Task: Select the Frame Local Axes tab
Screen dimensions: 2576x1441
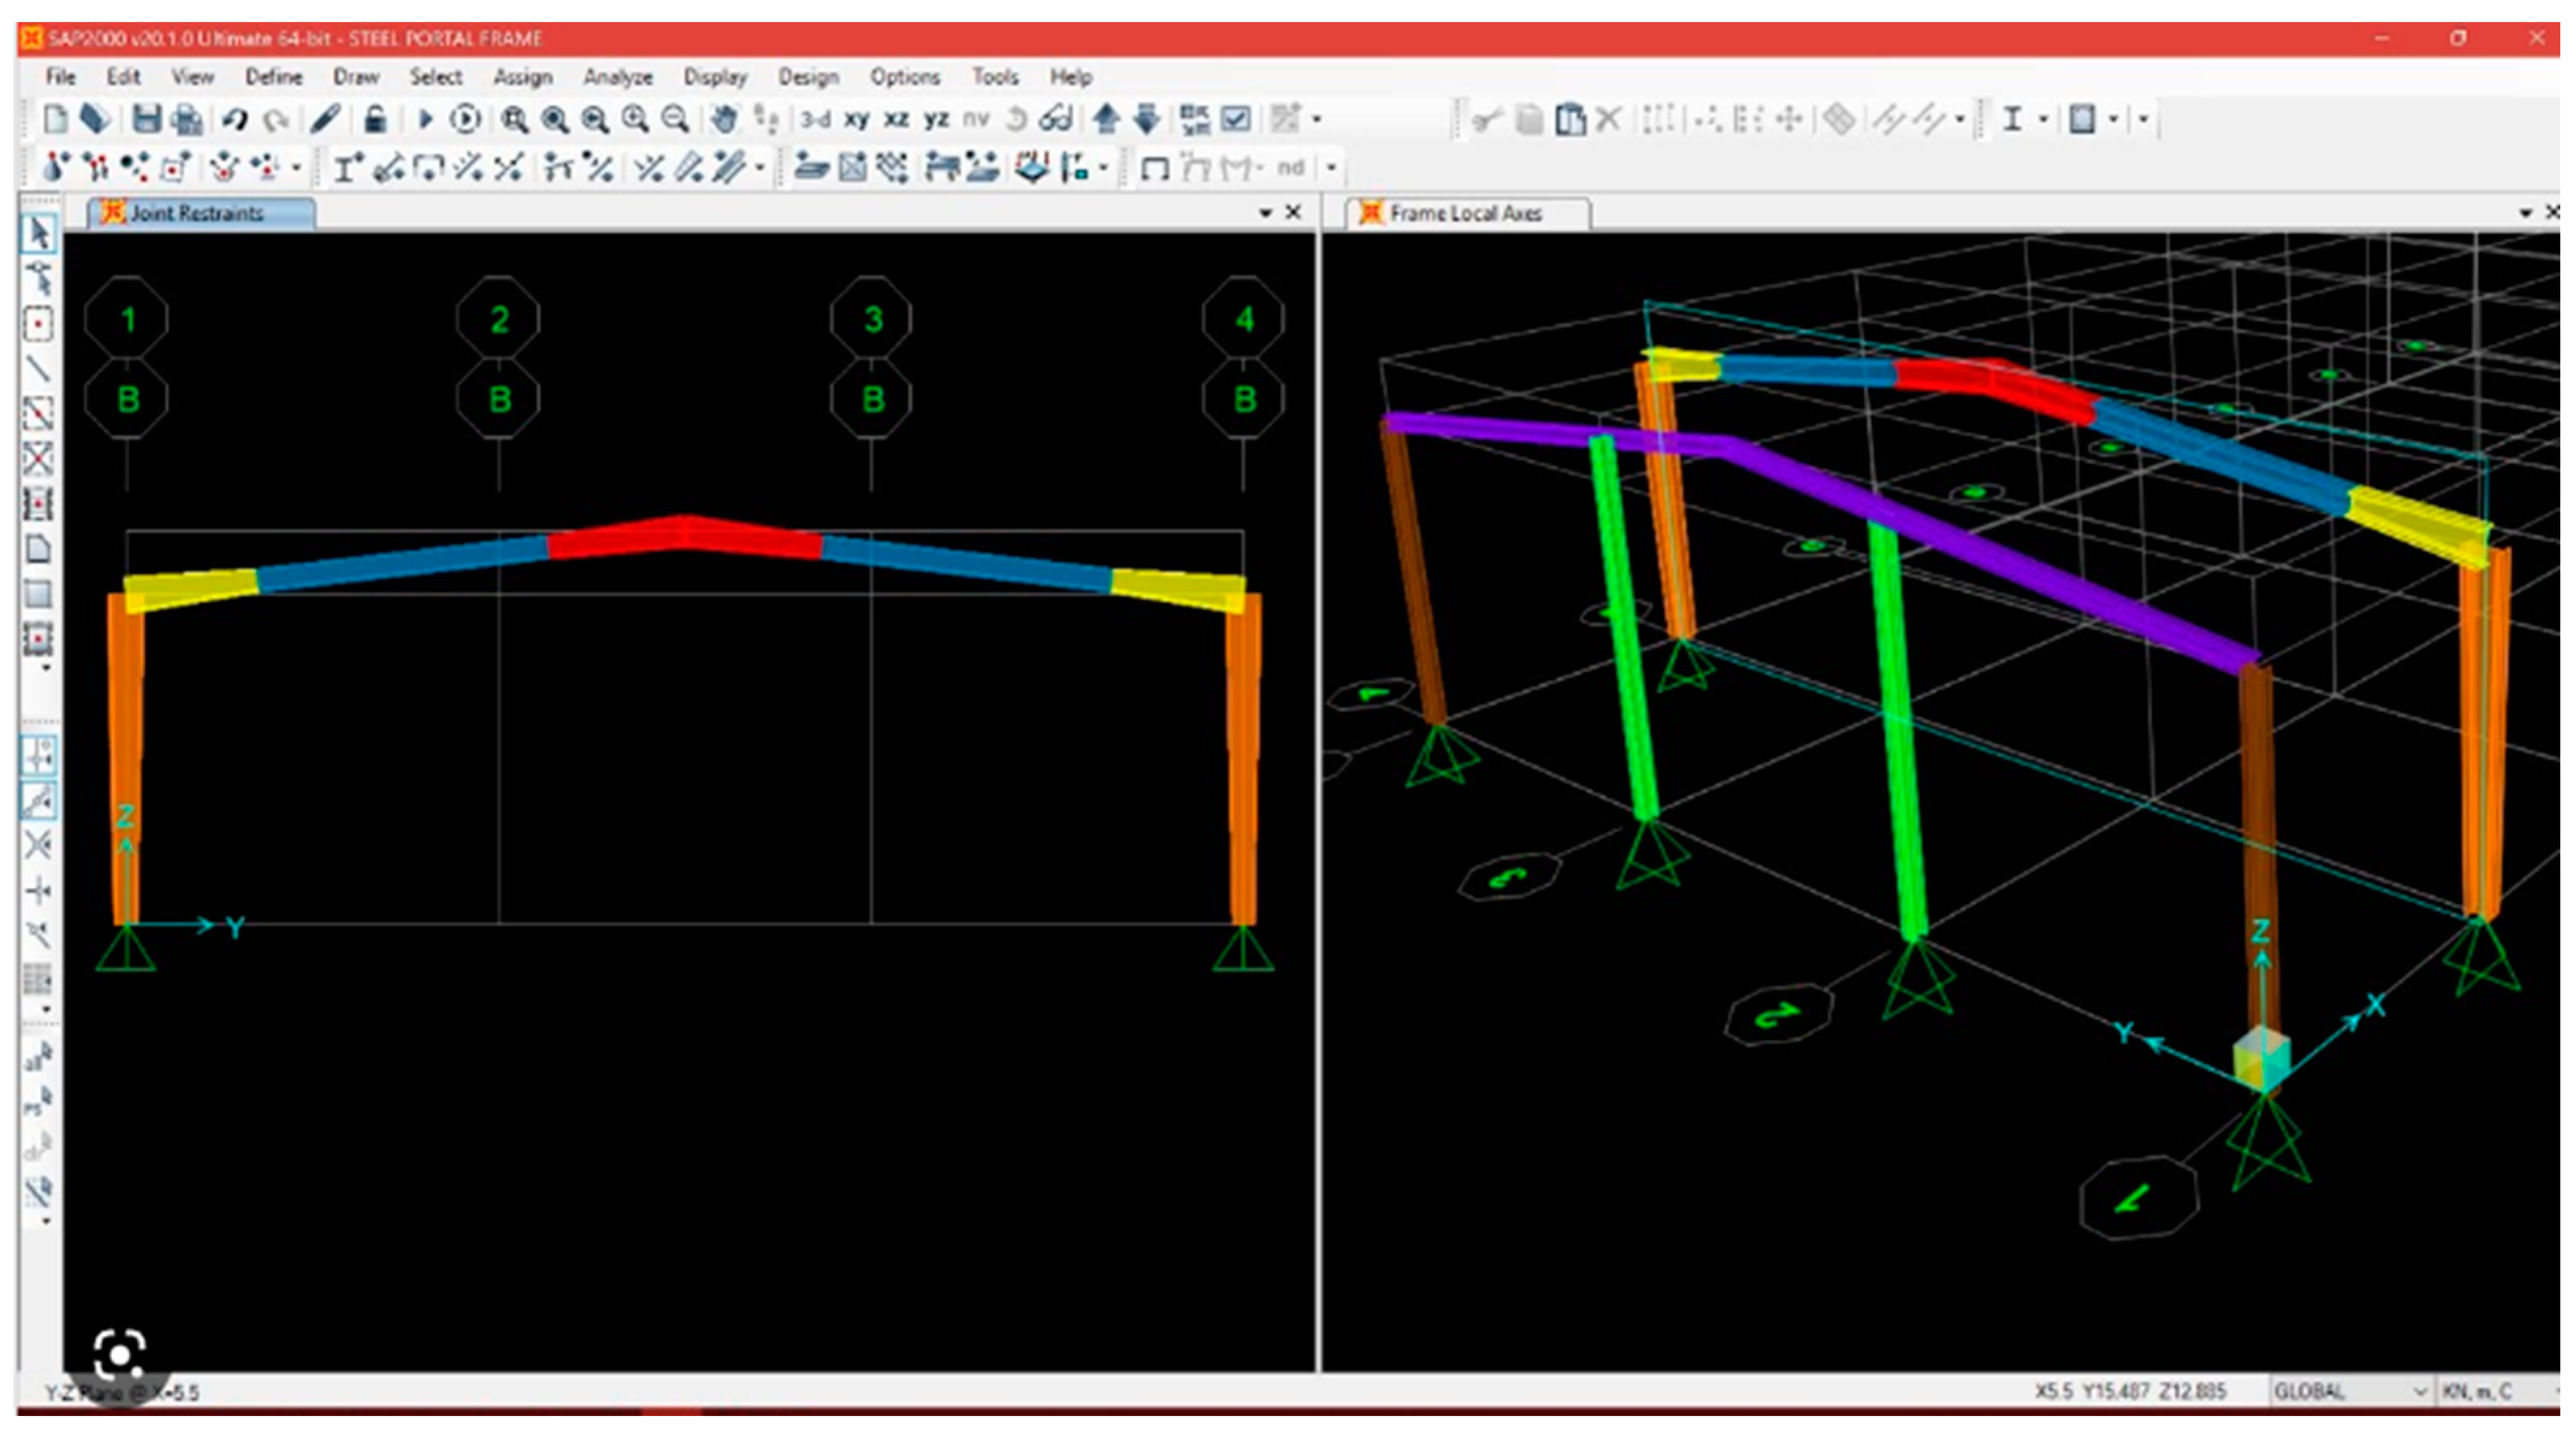Action: [1464, 213]
